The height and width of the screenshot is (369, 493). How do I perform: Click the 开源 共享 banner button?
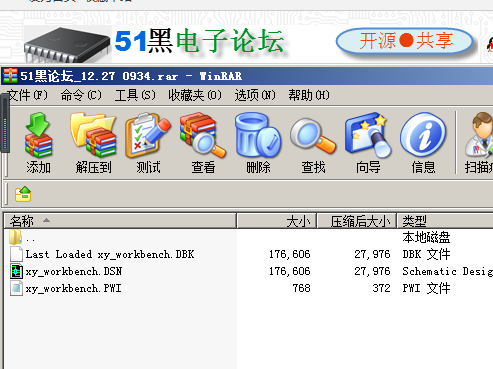[405, 41]
